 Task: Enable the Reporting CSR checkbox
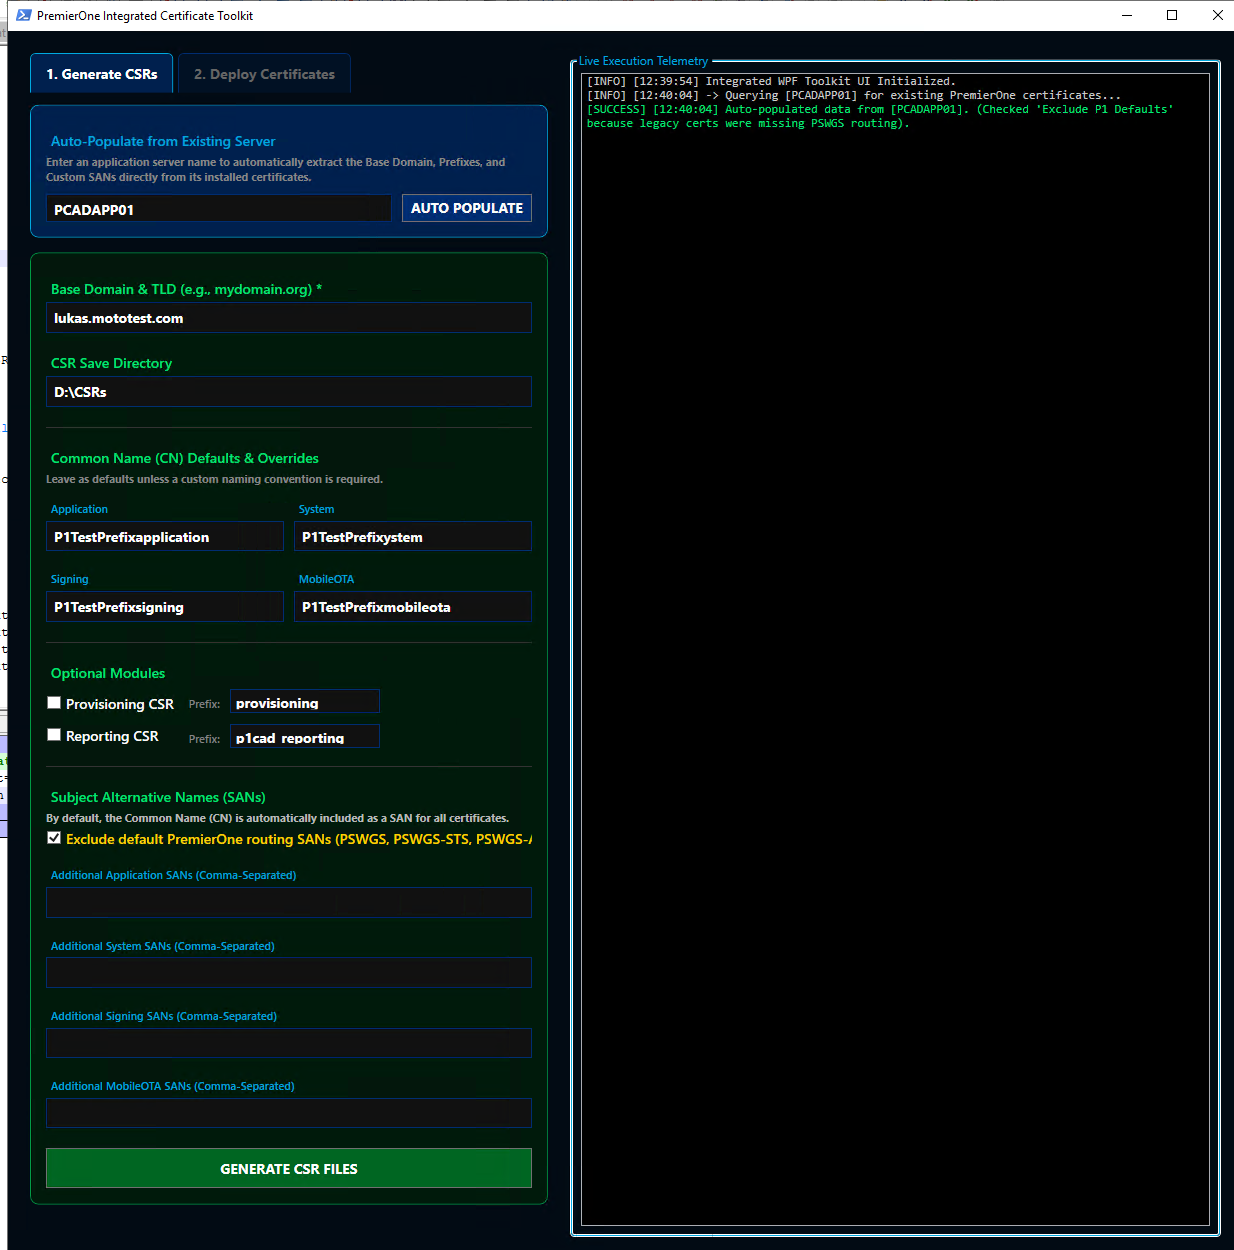[x=54, y=735]
